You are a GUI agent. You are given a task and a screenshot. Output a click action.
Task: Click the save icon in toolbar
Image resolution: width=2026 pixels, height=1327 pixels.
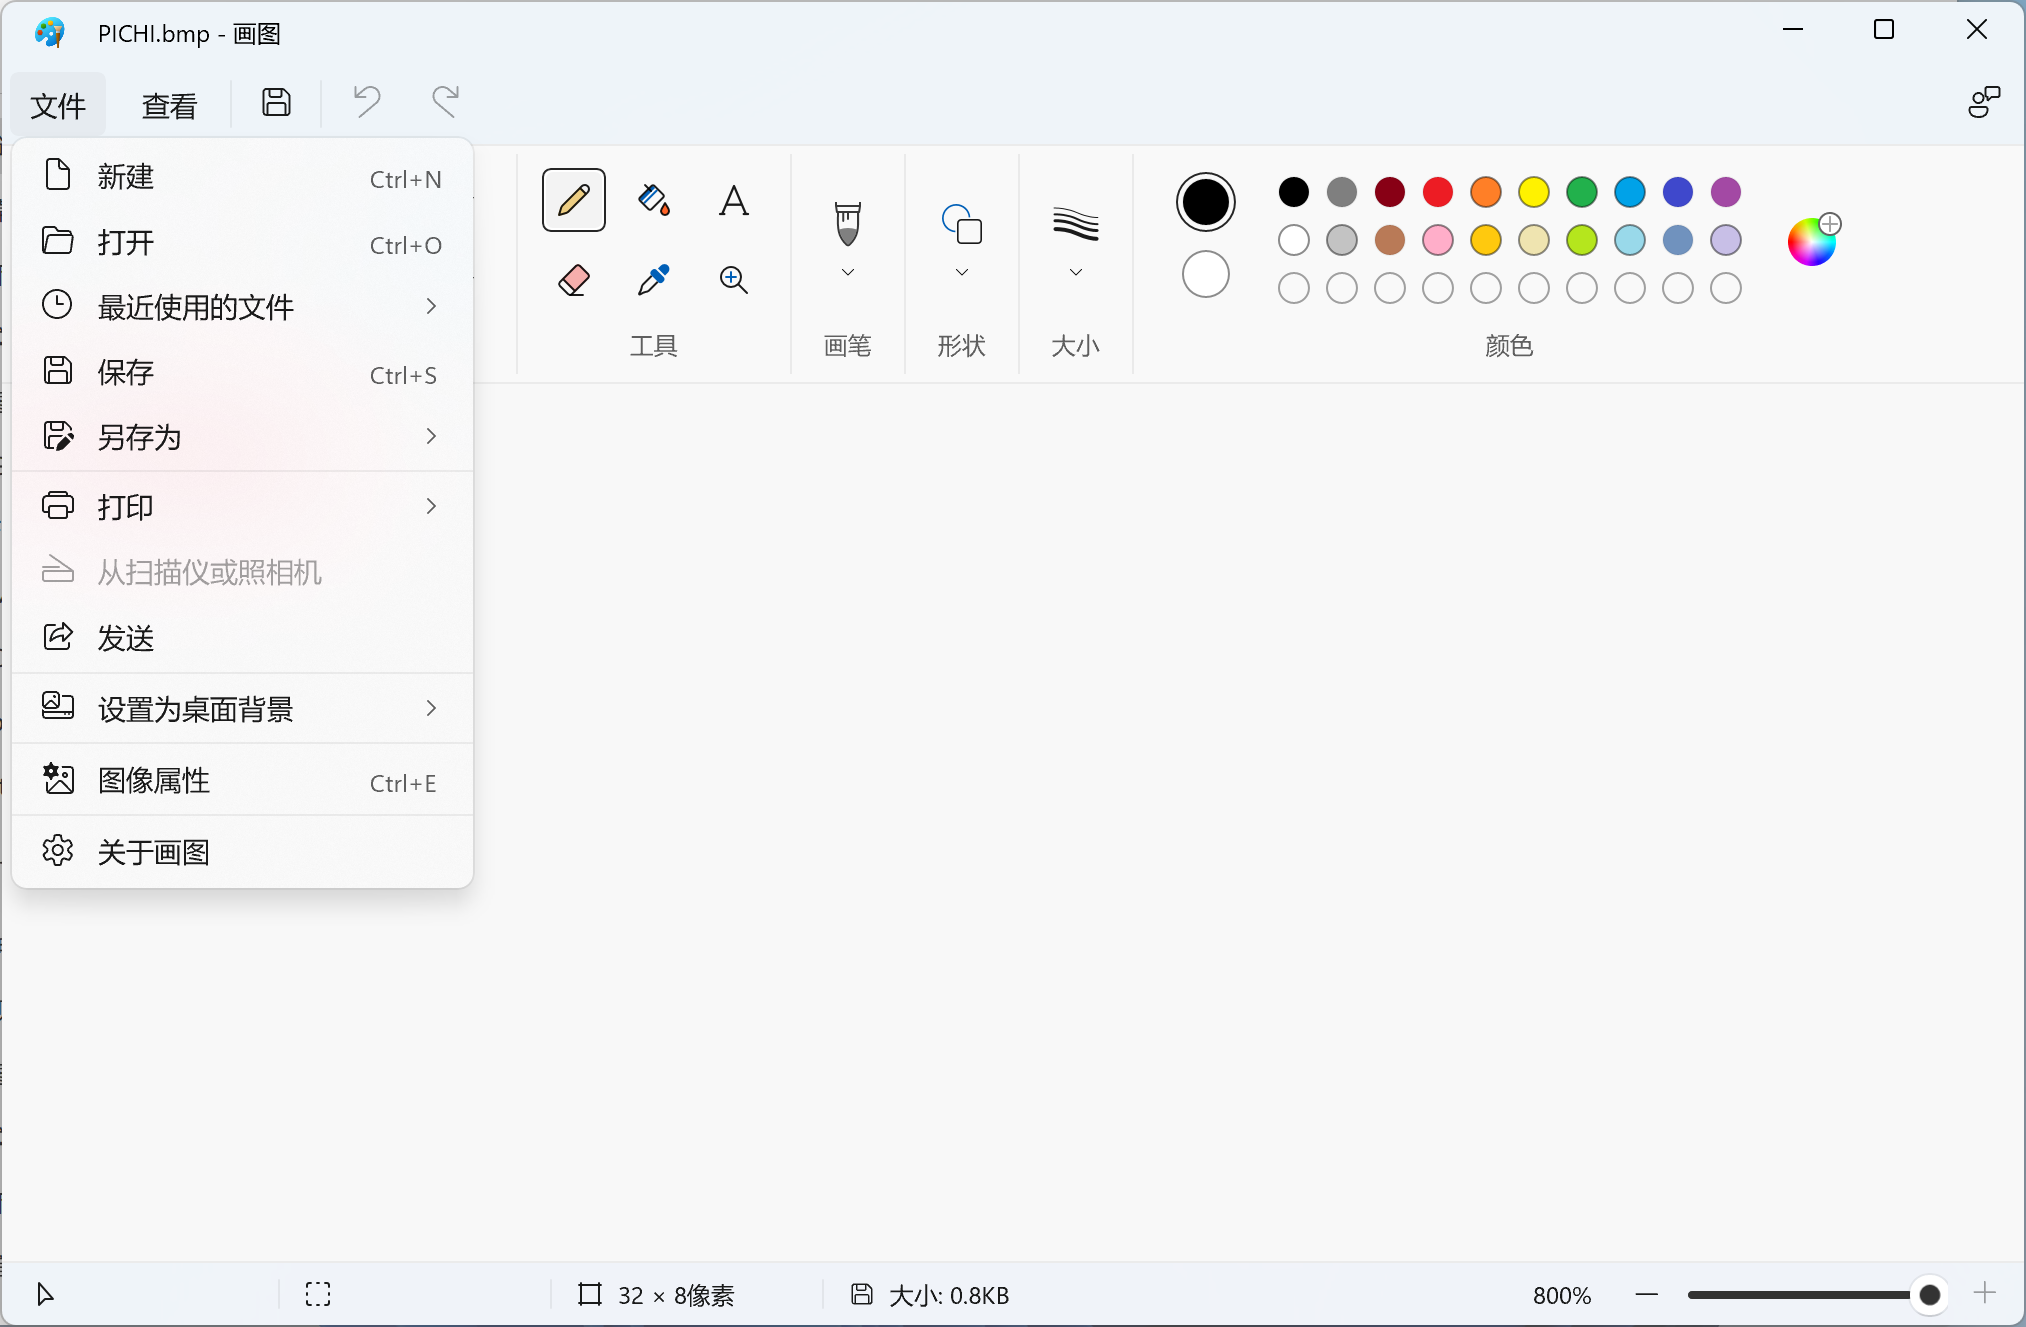(x=276, y=103)
